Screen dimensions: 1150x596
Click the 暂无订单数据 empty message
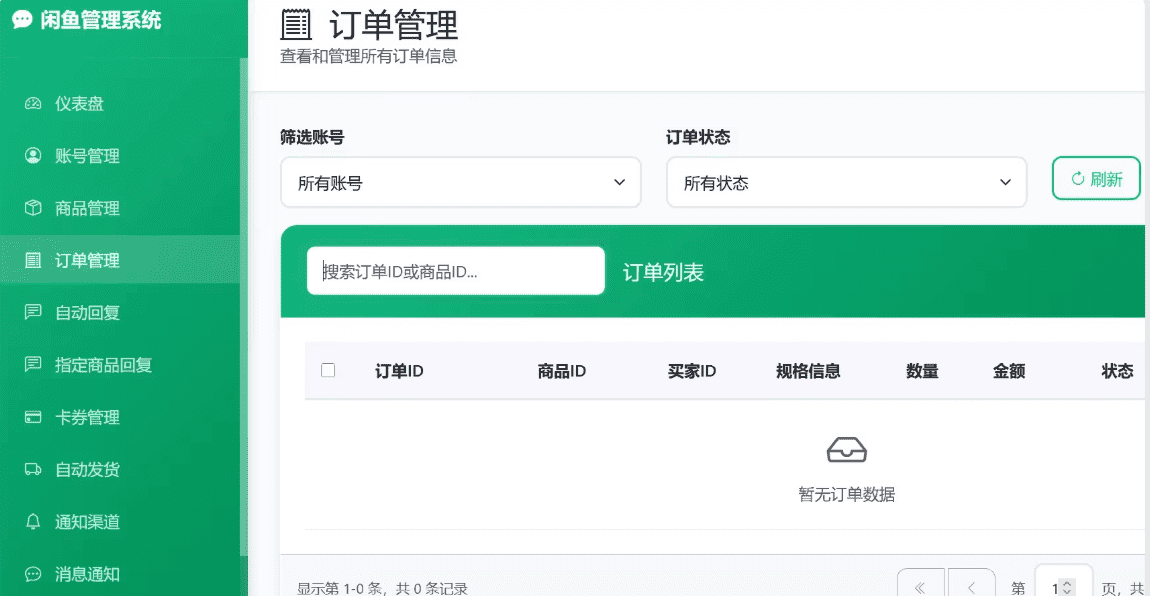click(x=846, y=495)
